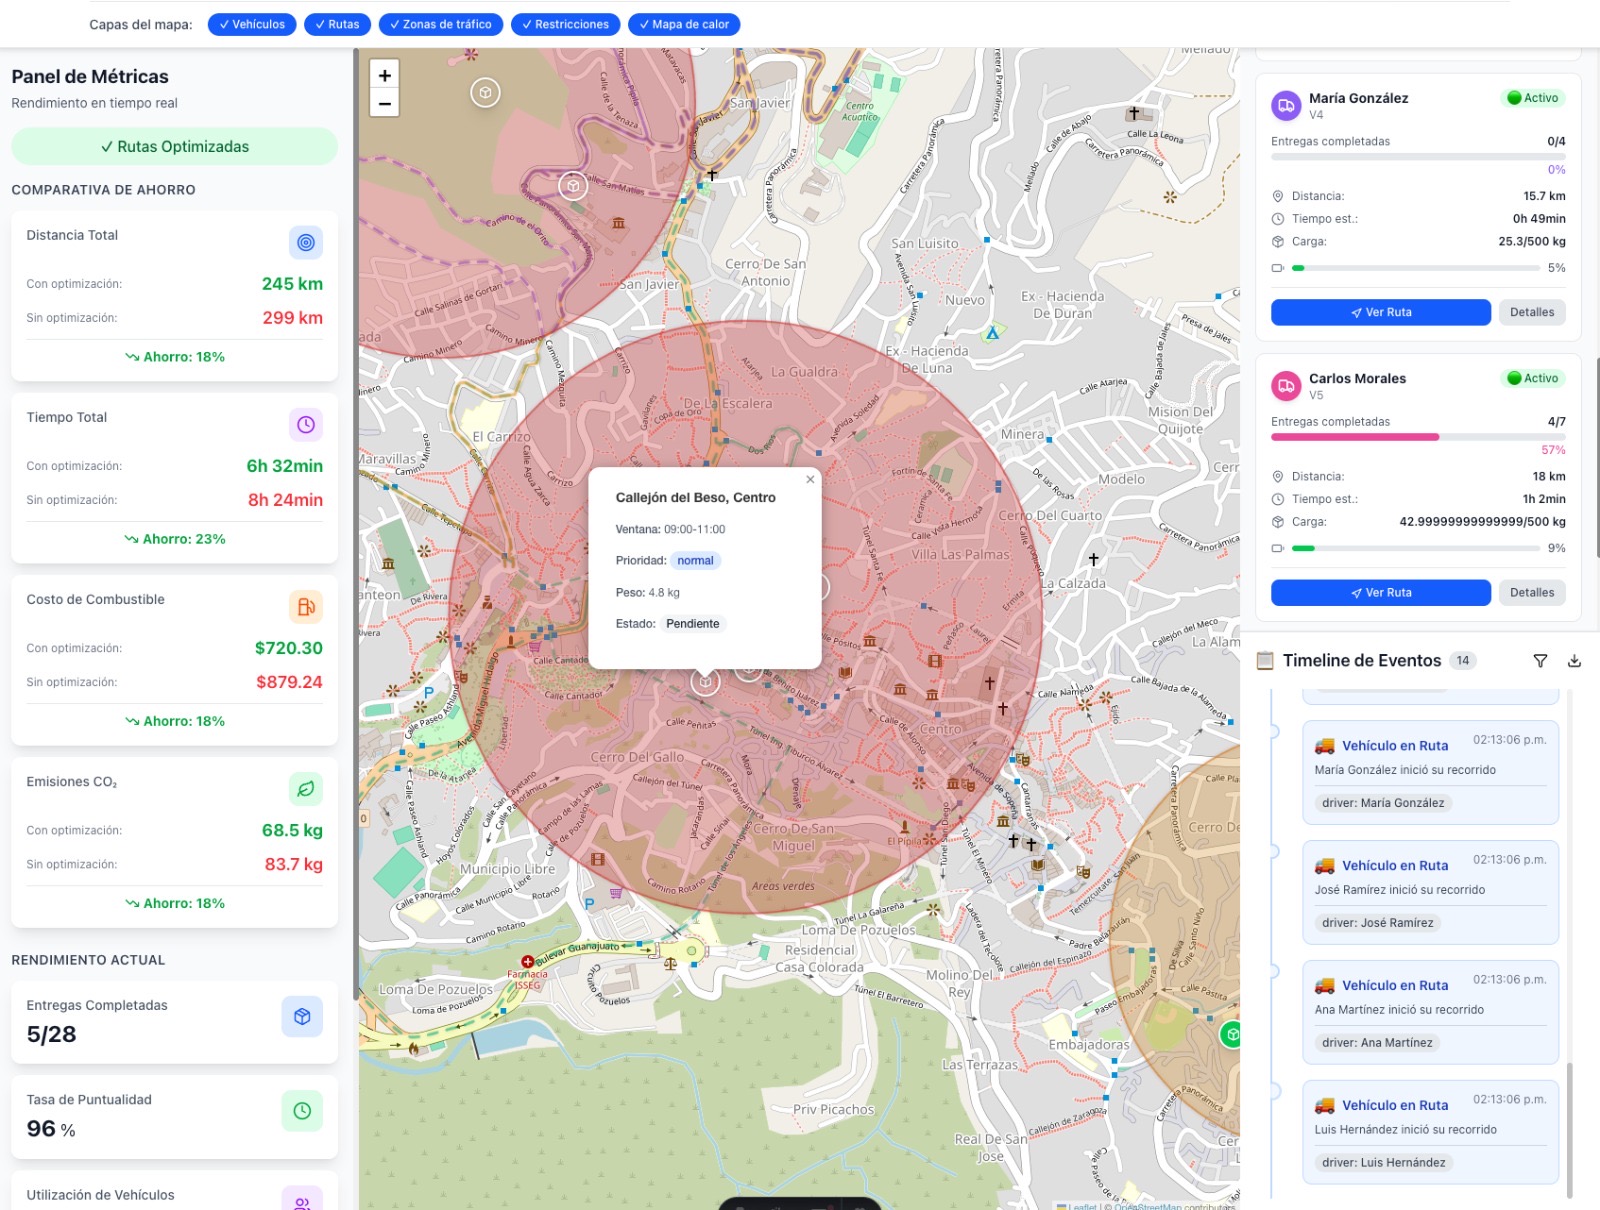Image resolution: width=1600 pixels, height=1210 pixels.
Task: Click the Rutas Optimizadas button
Action: 175,146
